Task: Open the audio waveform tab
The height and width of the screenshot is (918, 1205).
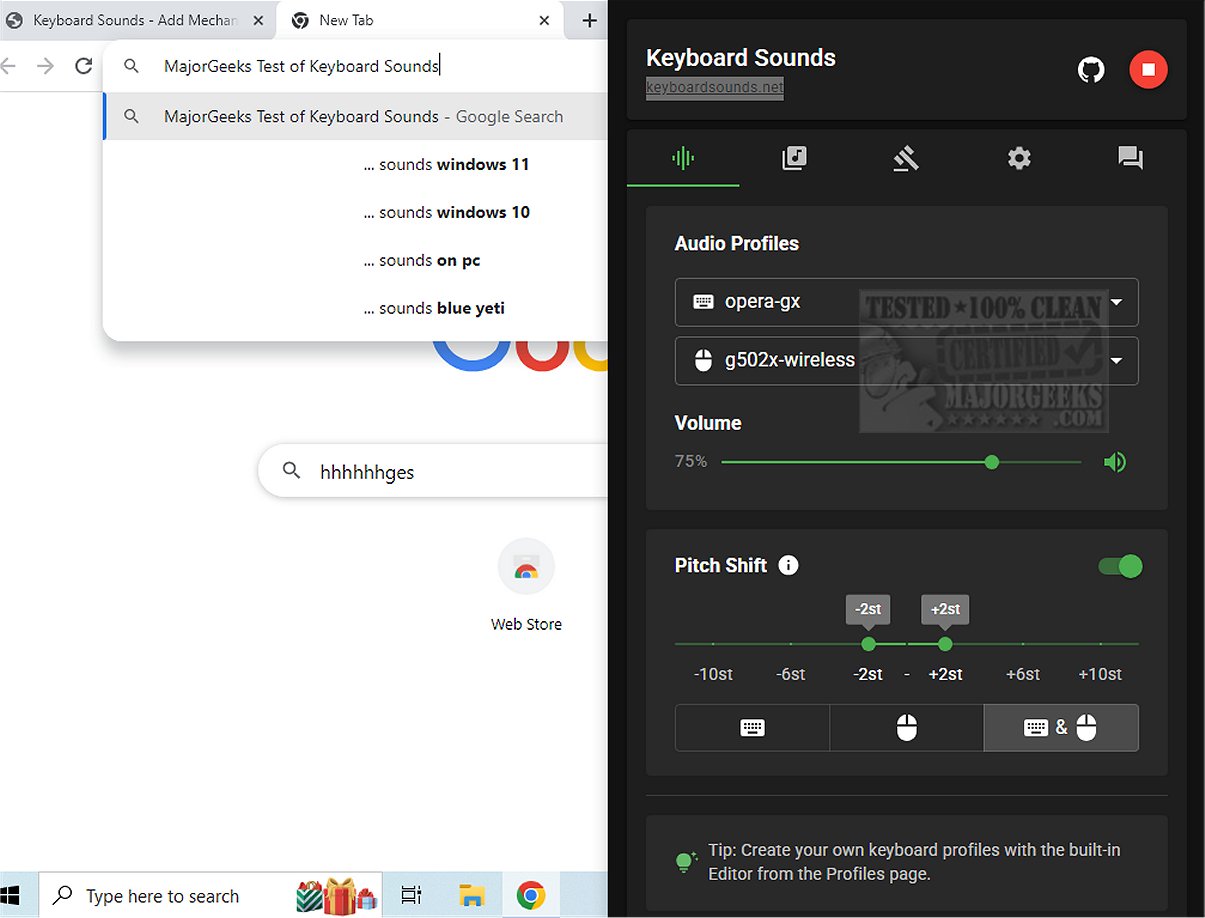Action: coord(683,158)
